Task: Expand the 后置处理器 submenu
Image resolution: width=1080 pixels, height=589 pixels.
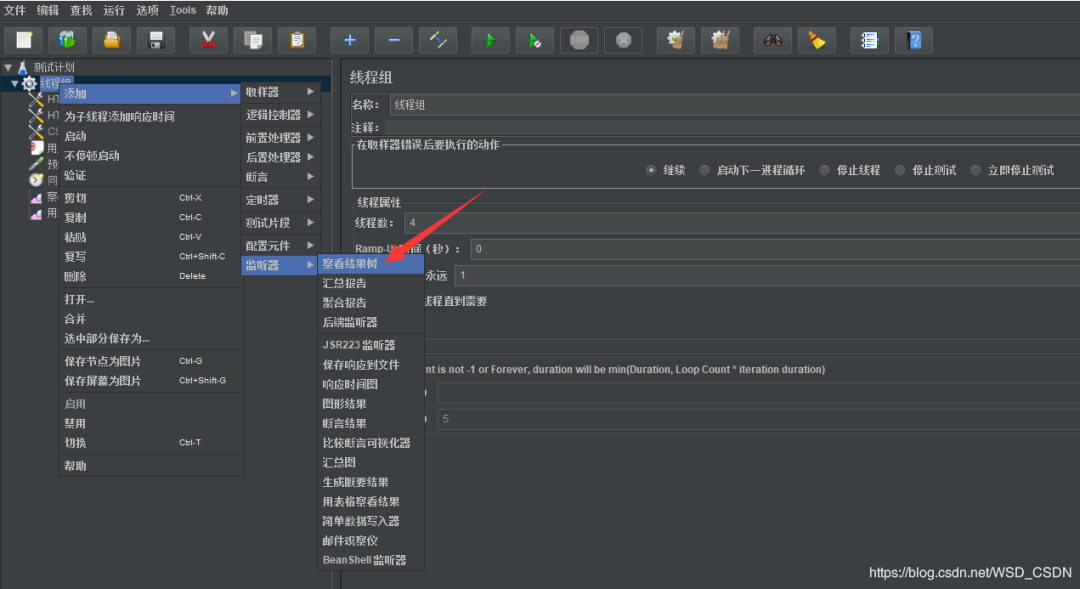Action: [x=279, y=157]
